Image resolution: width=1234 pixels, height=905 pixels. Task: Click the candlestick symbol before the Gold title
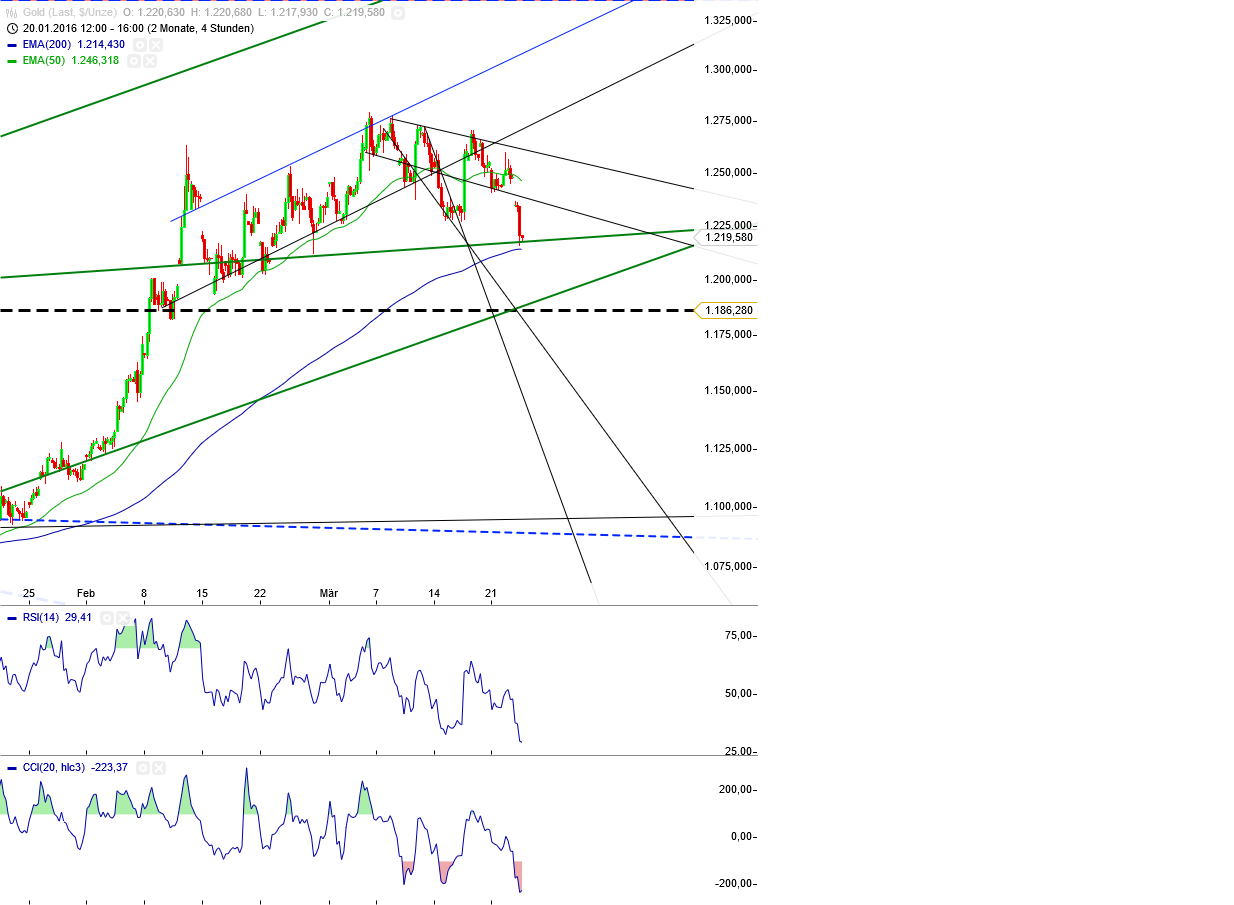(11, 13)
